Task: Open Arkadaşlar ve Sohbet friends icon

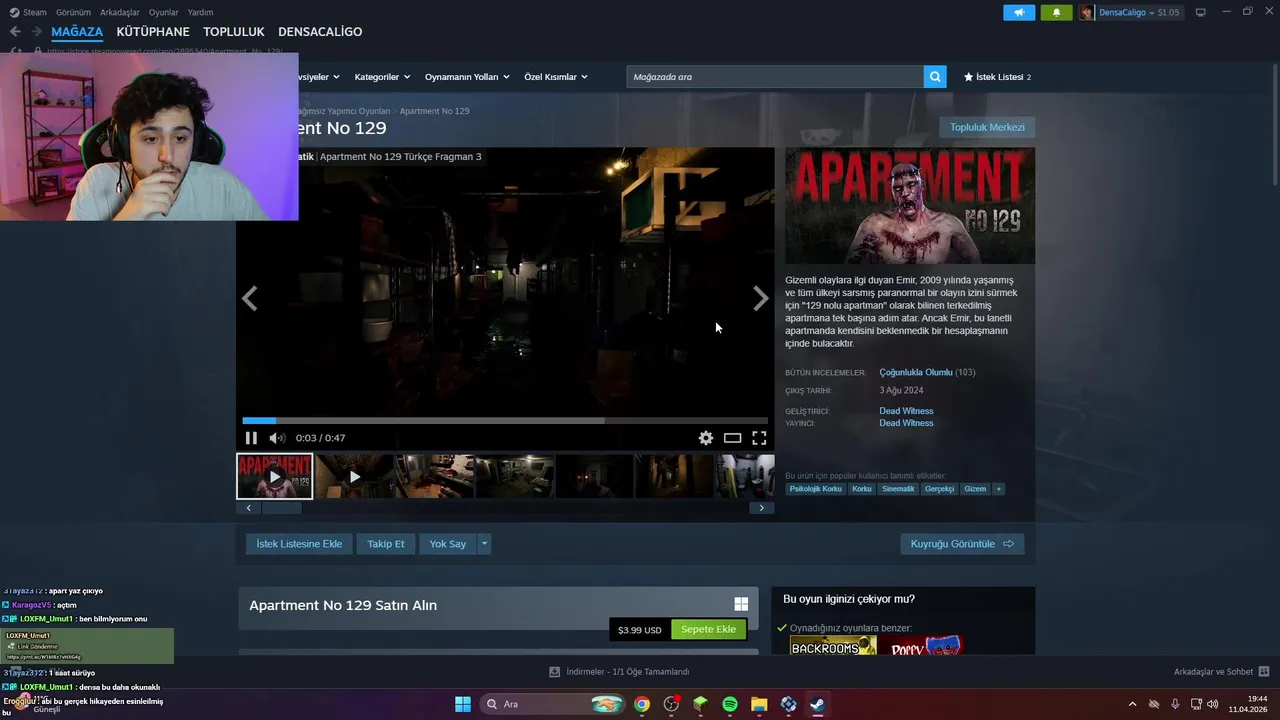Action: [x=1264, y=672]
